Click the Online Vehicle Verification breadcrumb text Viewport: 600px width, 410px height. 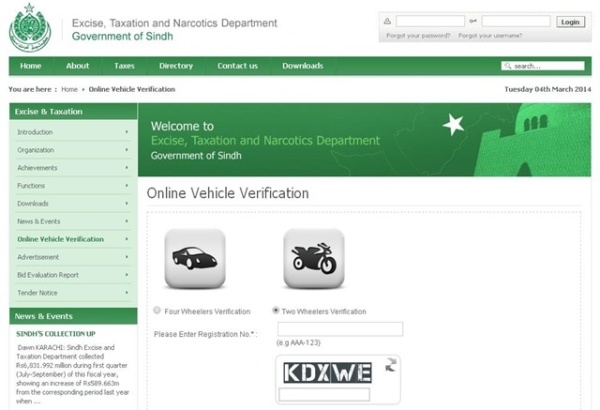(132, 89)
